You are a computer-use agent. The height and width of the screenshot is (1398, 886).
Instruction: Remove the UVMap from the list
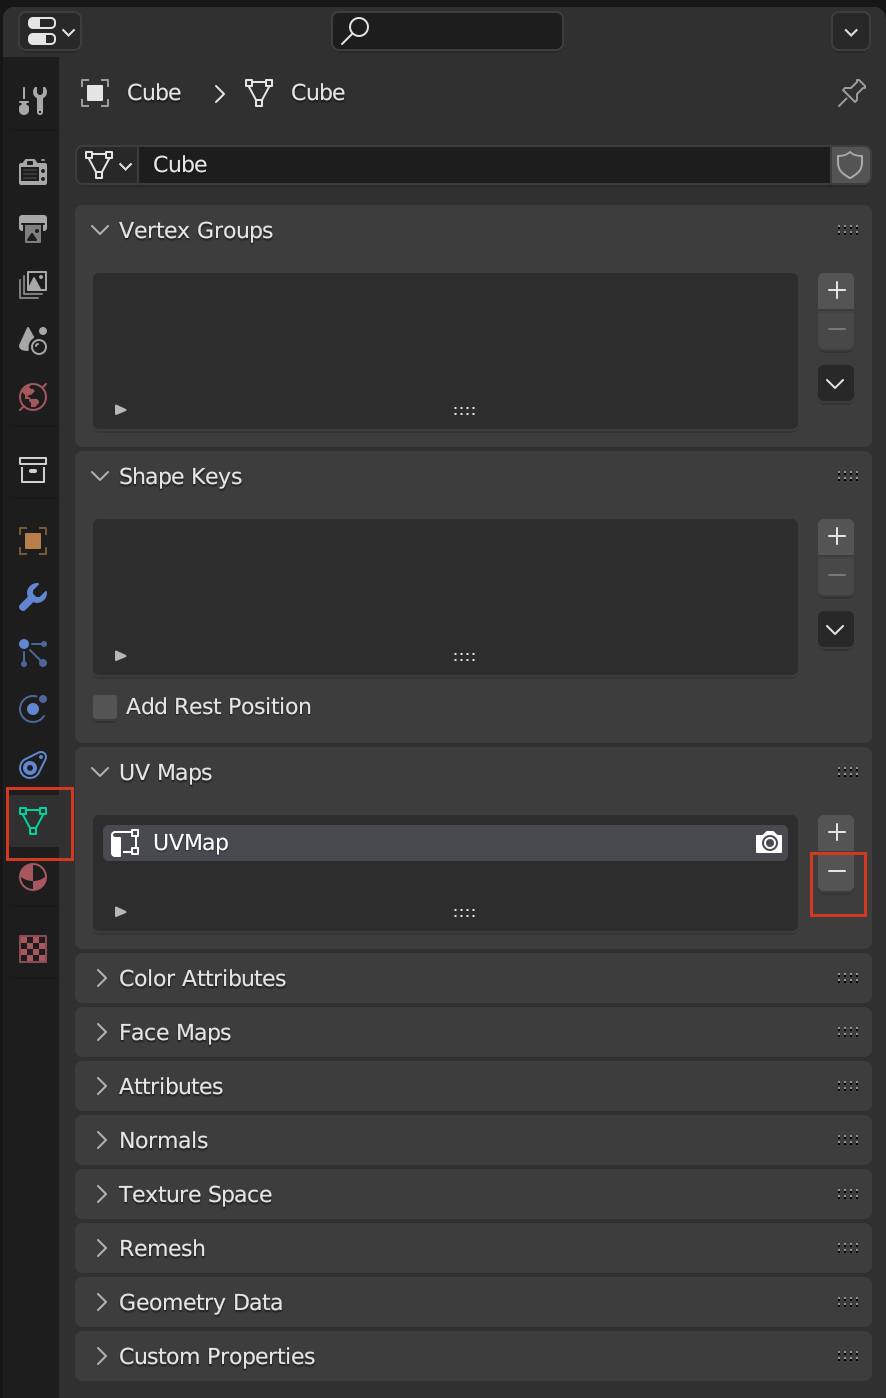click(x=837, y=871)
